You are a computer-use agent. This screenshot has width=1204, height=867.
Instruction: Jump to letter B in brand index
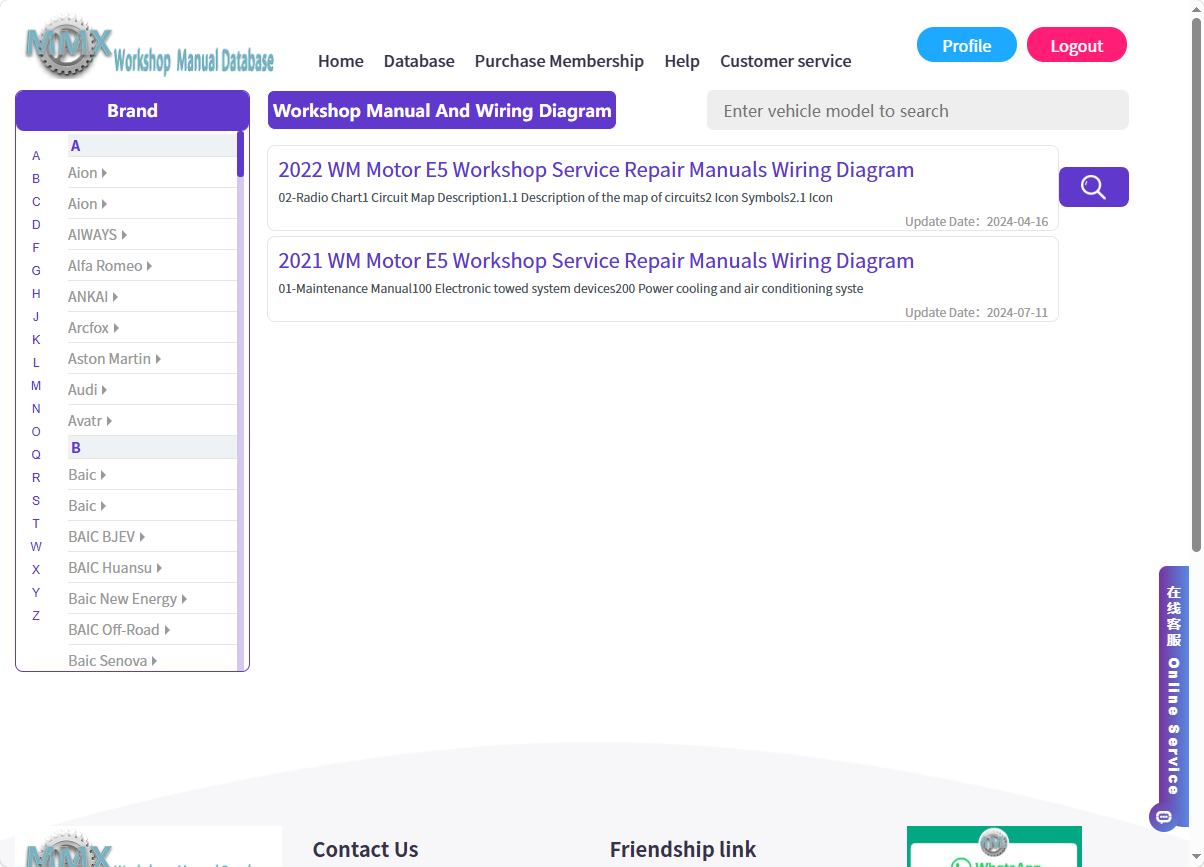[36, 179]
